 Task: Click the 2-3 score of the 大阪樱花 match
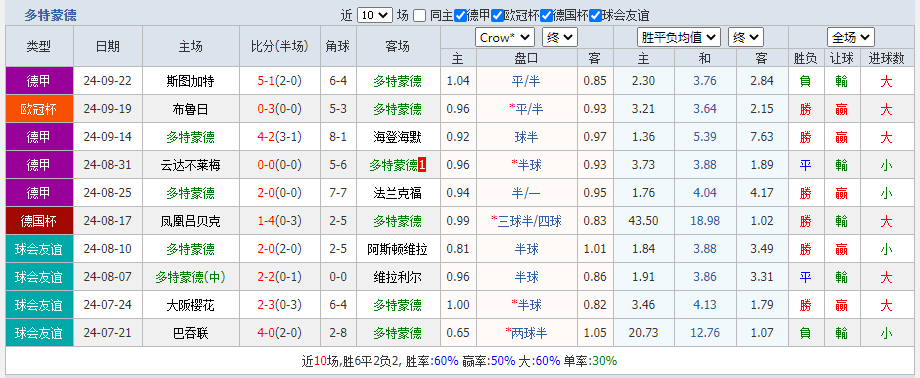click(266, 305)
